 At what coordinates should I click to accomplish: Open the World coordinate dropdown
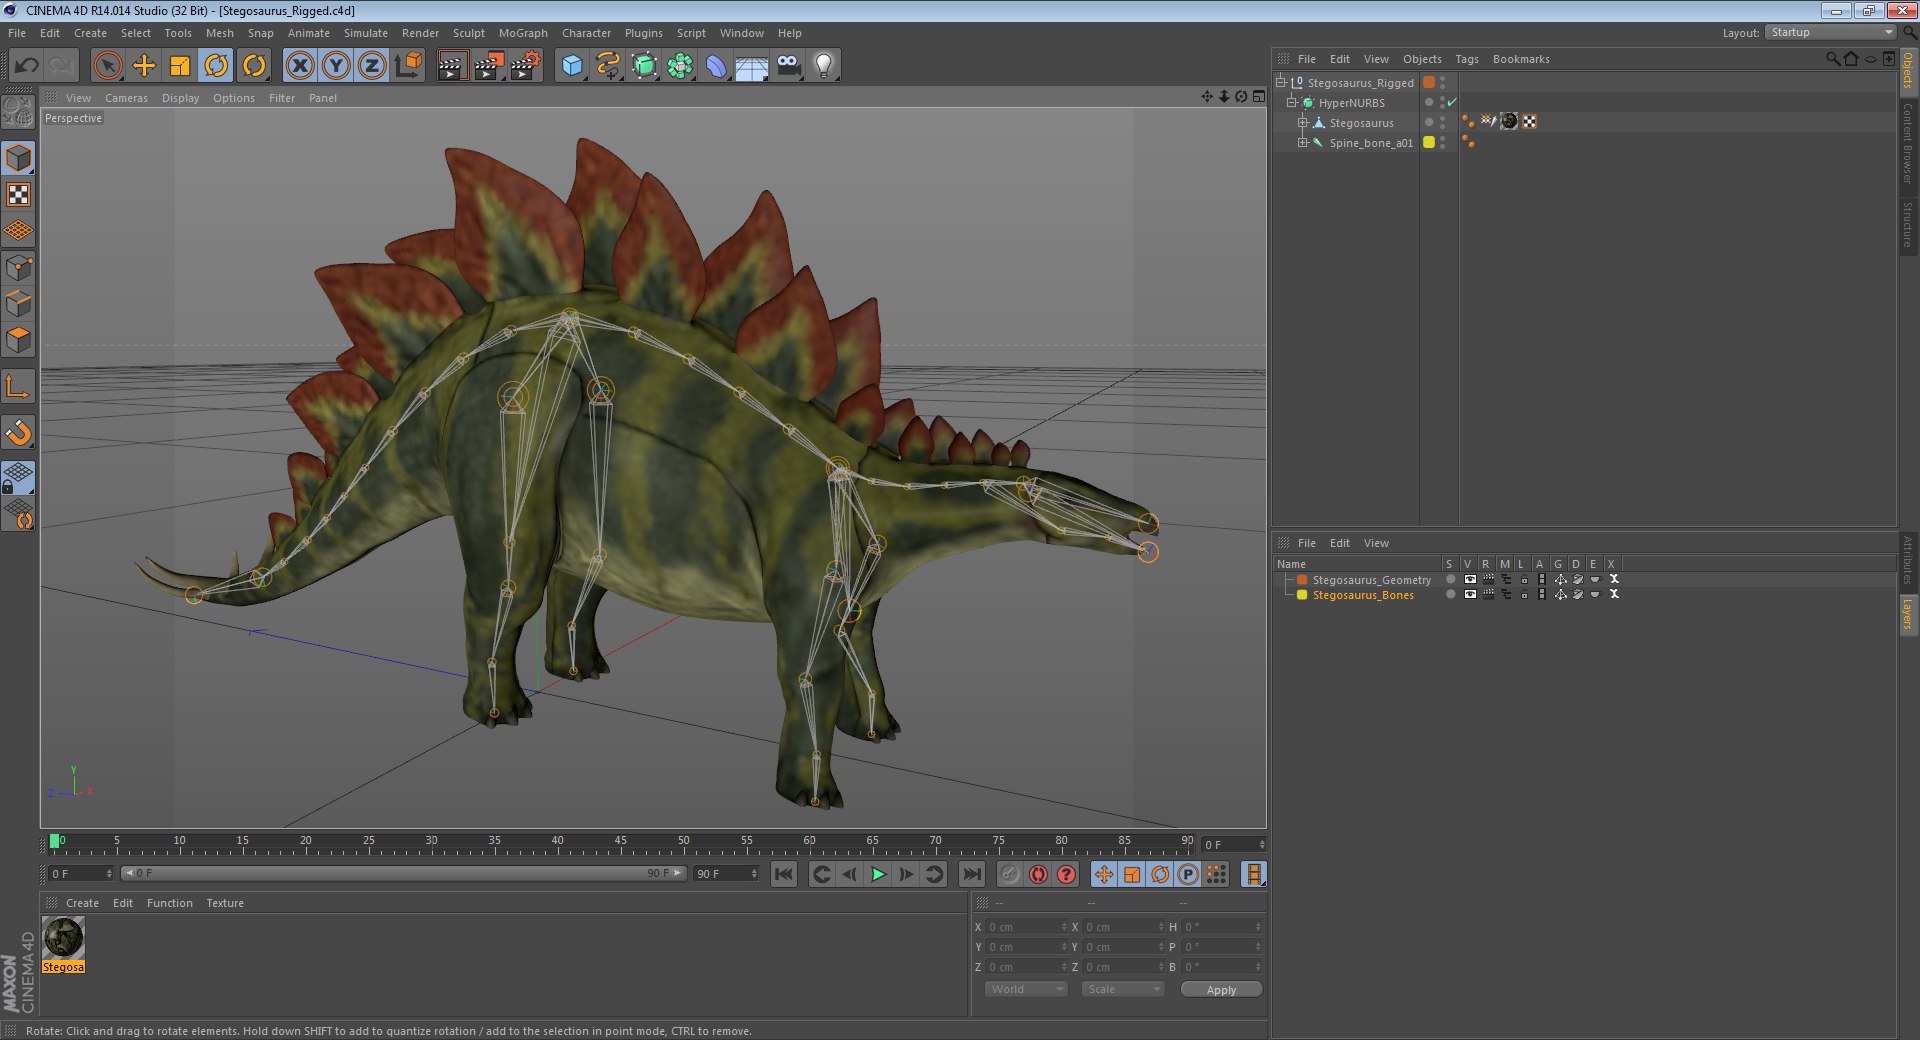pyautogui.click(x=1026, y=989)
